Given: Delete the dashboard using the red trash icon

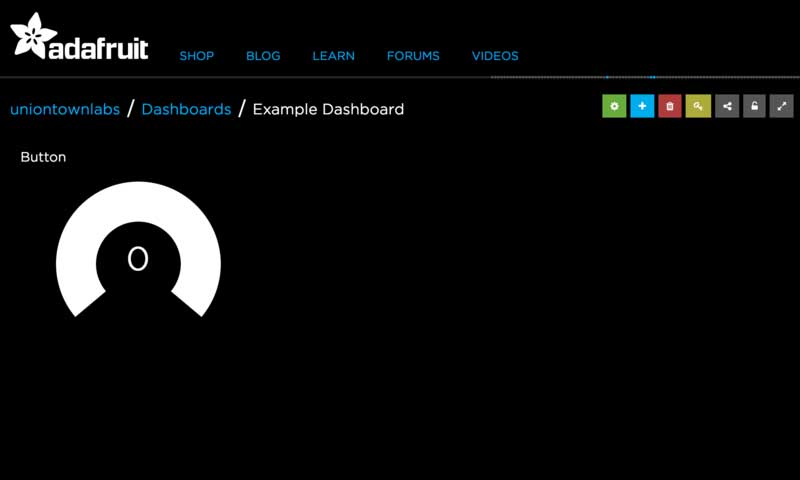Looking at the screenshot, I should pyautogui.click(x=670, y=106).
